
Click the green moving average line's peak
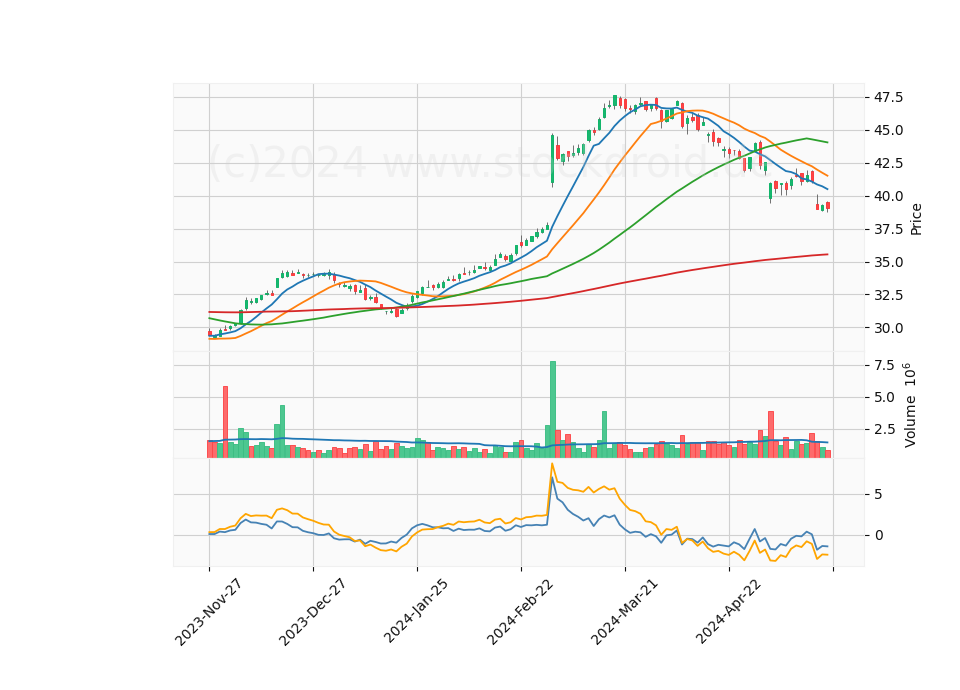tap(807, 138)
